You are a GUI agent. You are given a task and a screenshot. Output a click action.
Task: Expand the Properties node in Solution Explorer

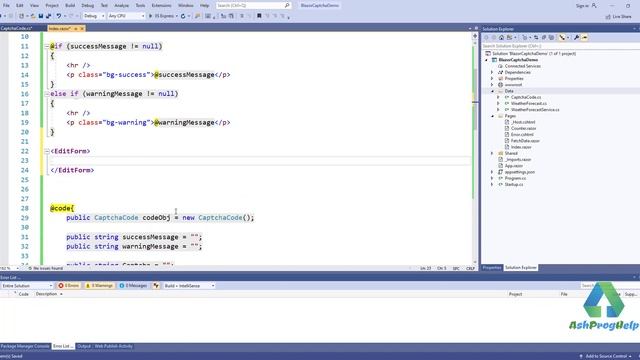pyautogui.click(x=492, y=78)
